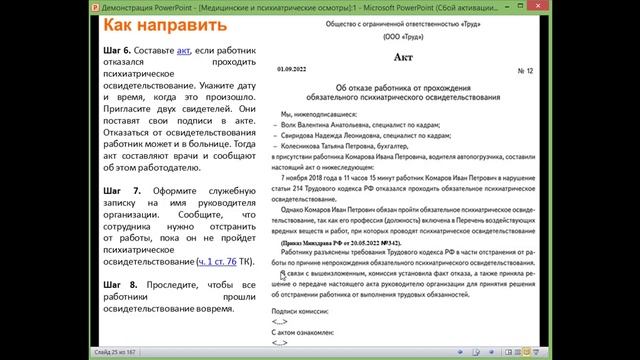Click name «Колесникова Татьяна Петровна, бухгалтер»
This screenshot has height=360, width=640.
344,146
